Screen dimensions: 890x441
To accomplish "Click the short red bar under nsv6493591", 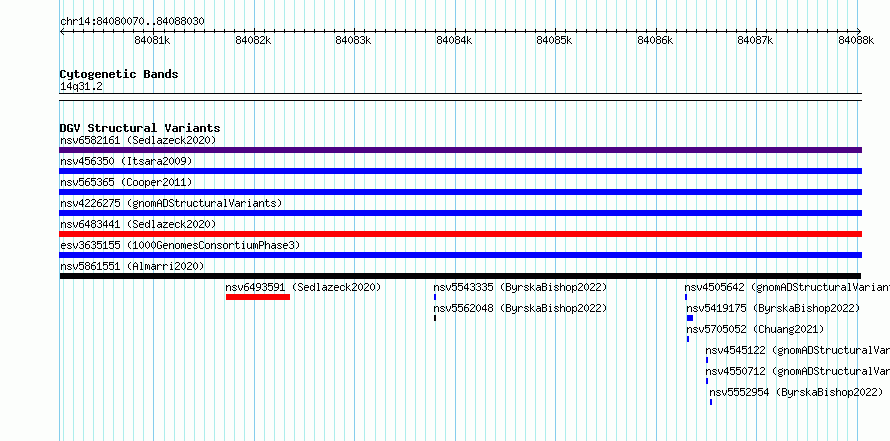I will click(x=258, y=297).
